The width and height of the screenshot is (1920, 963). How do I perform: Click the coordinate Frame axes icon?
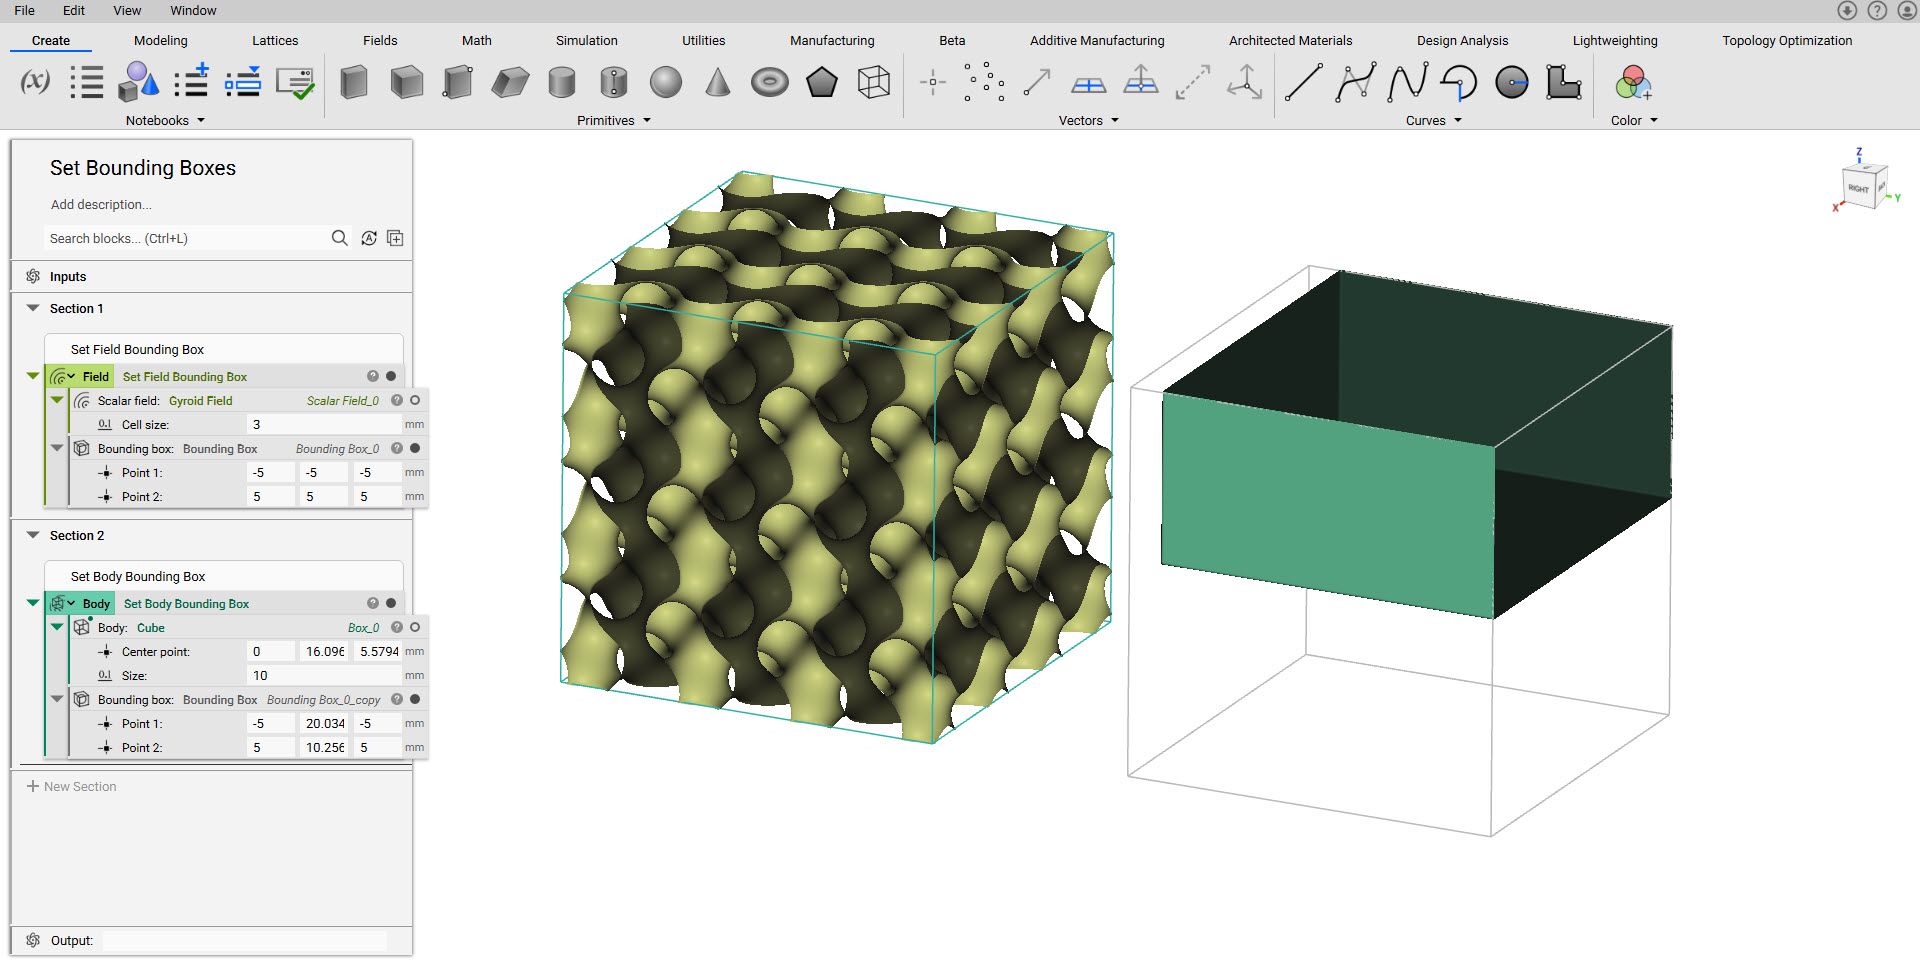[x=1245, y=82]
